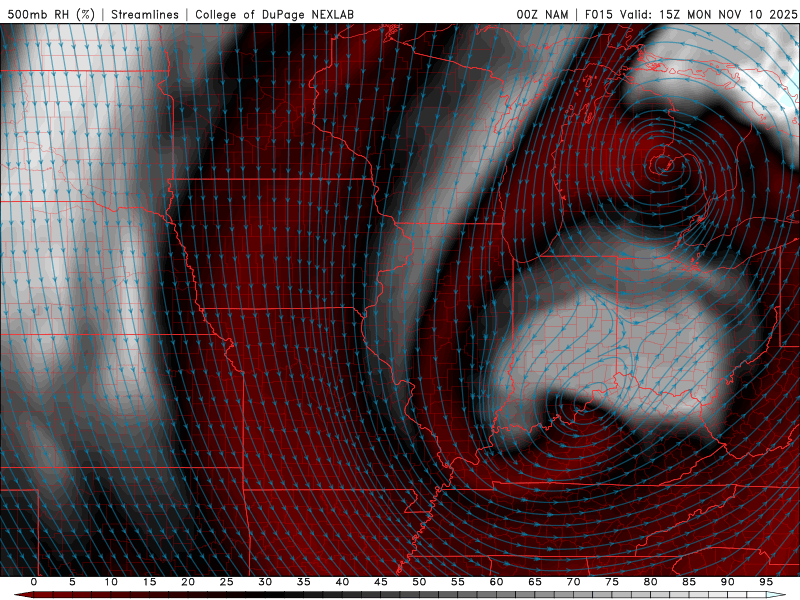Viewport: 800px width, 600px height.
Task: Click colorbar label '55'
Action: [x=458, y=582]
